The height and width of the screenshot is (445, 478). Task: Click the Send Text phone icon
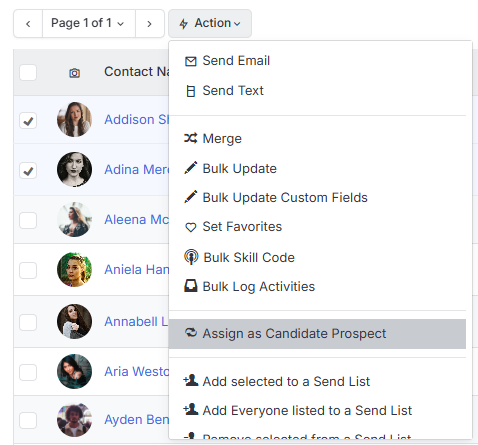pos(191,91)
